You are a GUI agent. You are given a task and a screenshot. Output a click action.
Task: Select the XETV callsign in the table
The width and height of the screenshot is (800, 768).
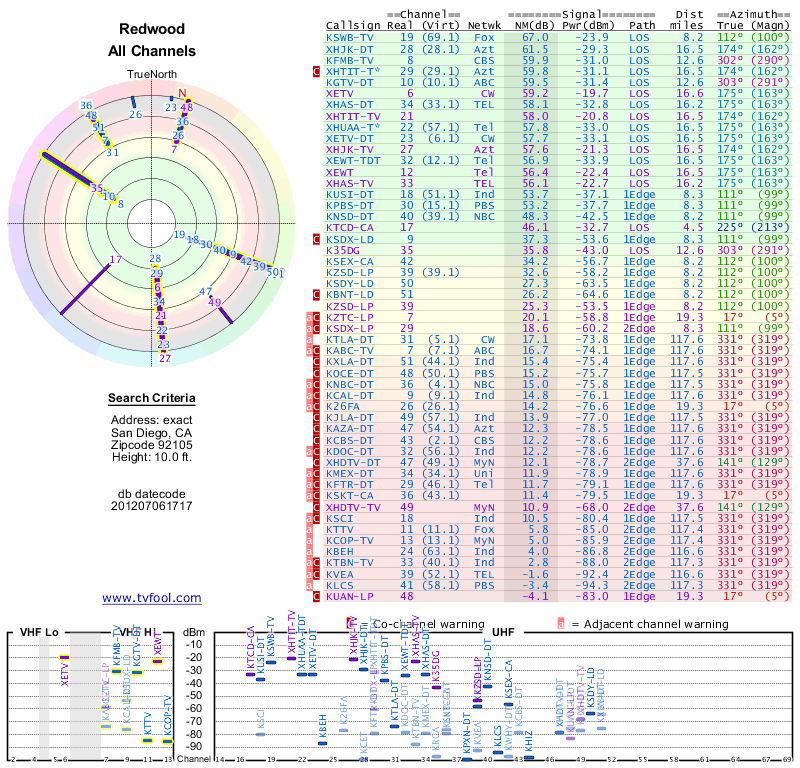pos(339,93)
